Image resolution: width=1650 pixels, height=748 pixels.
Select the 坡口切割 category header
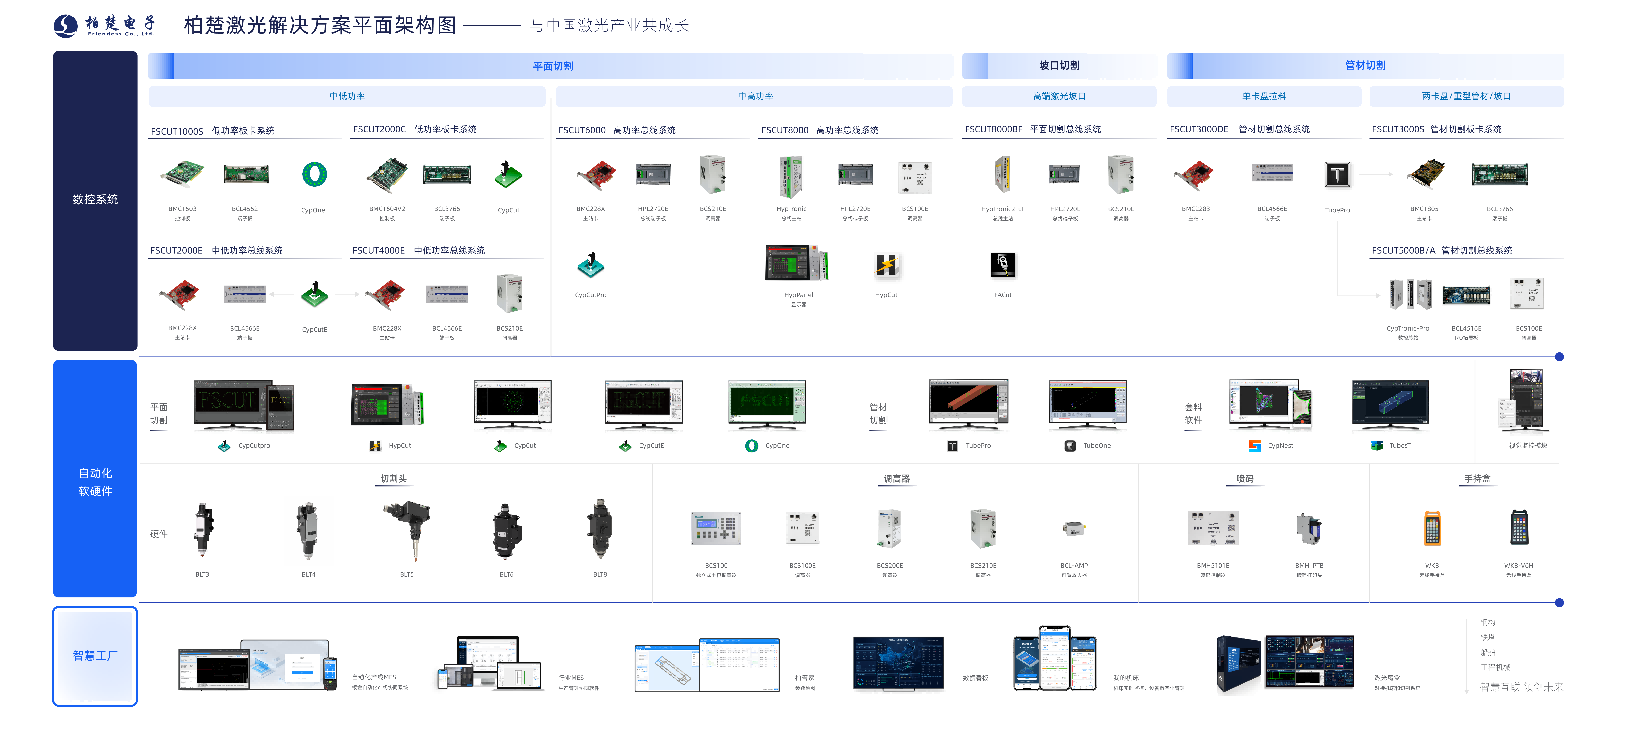tap(1059, 66)
